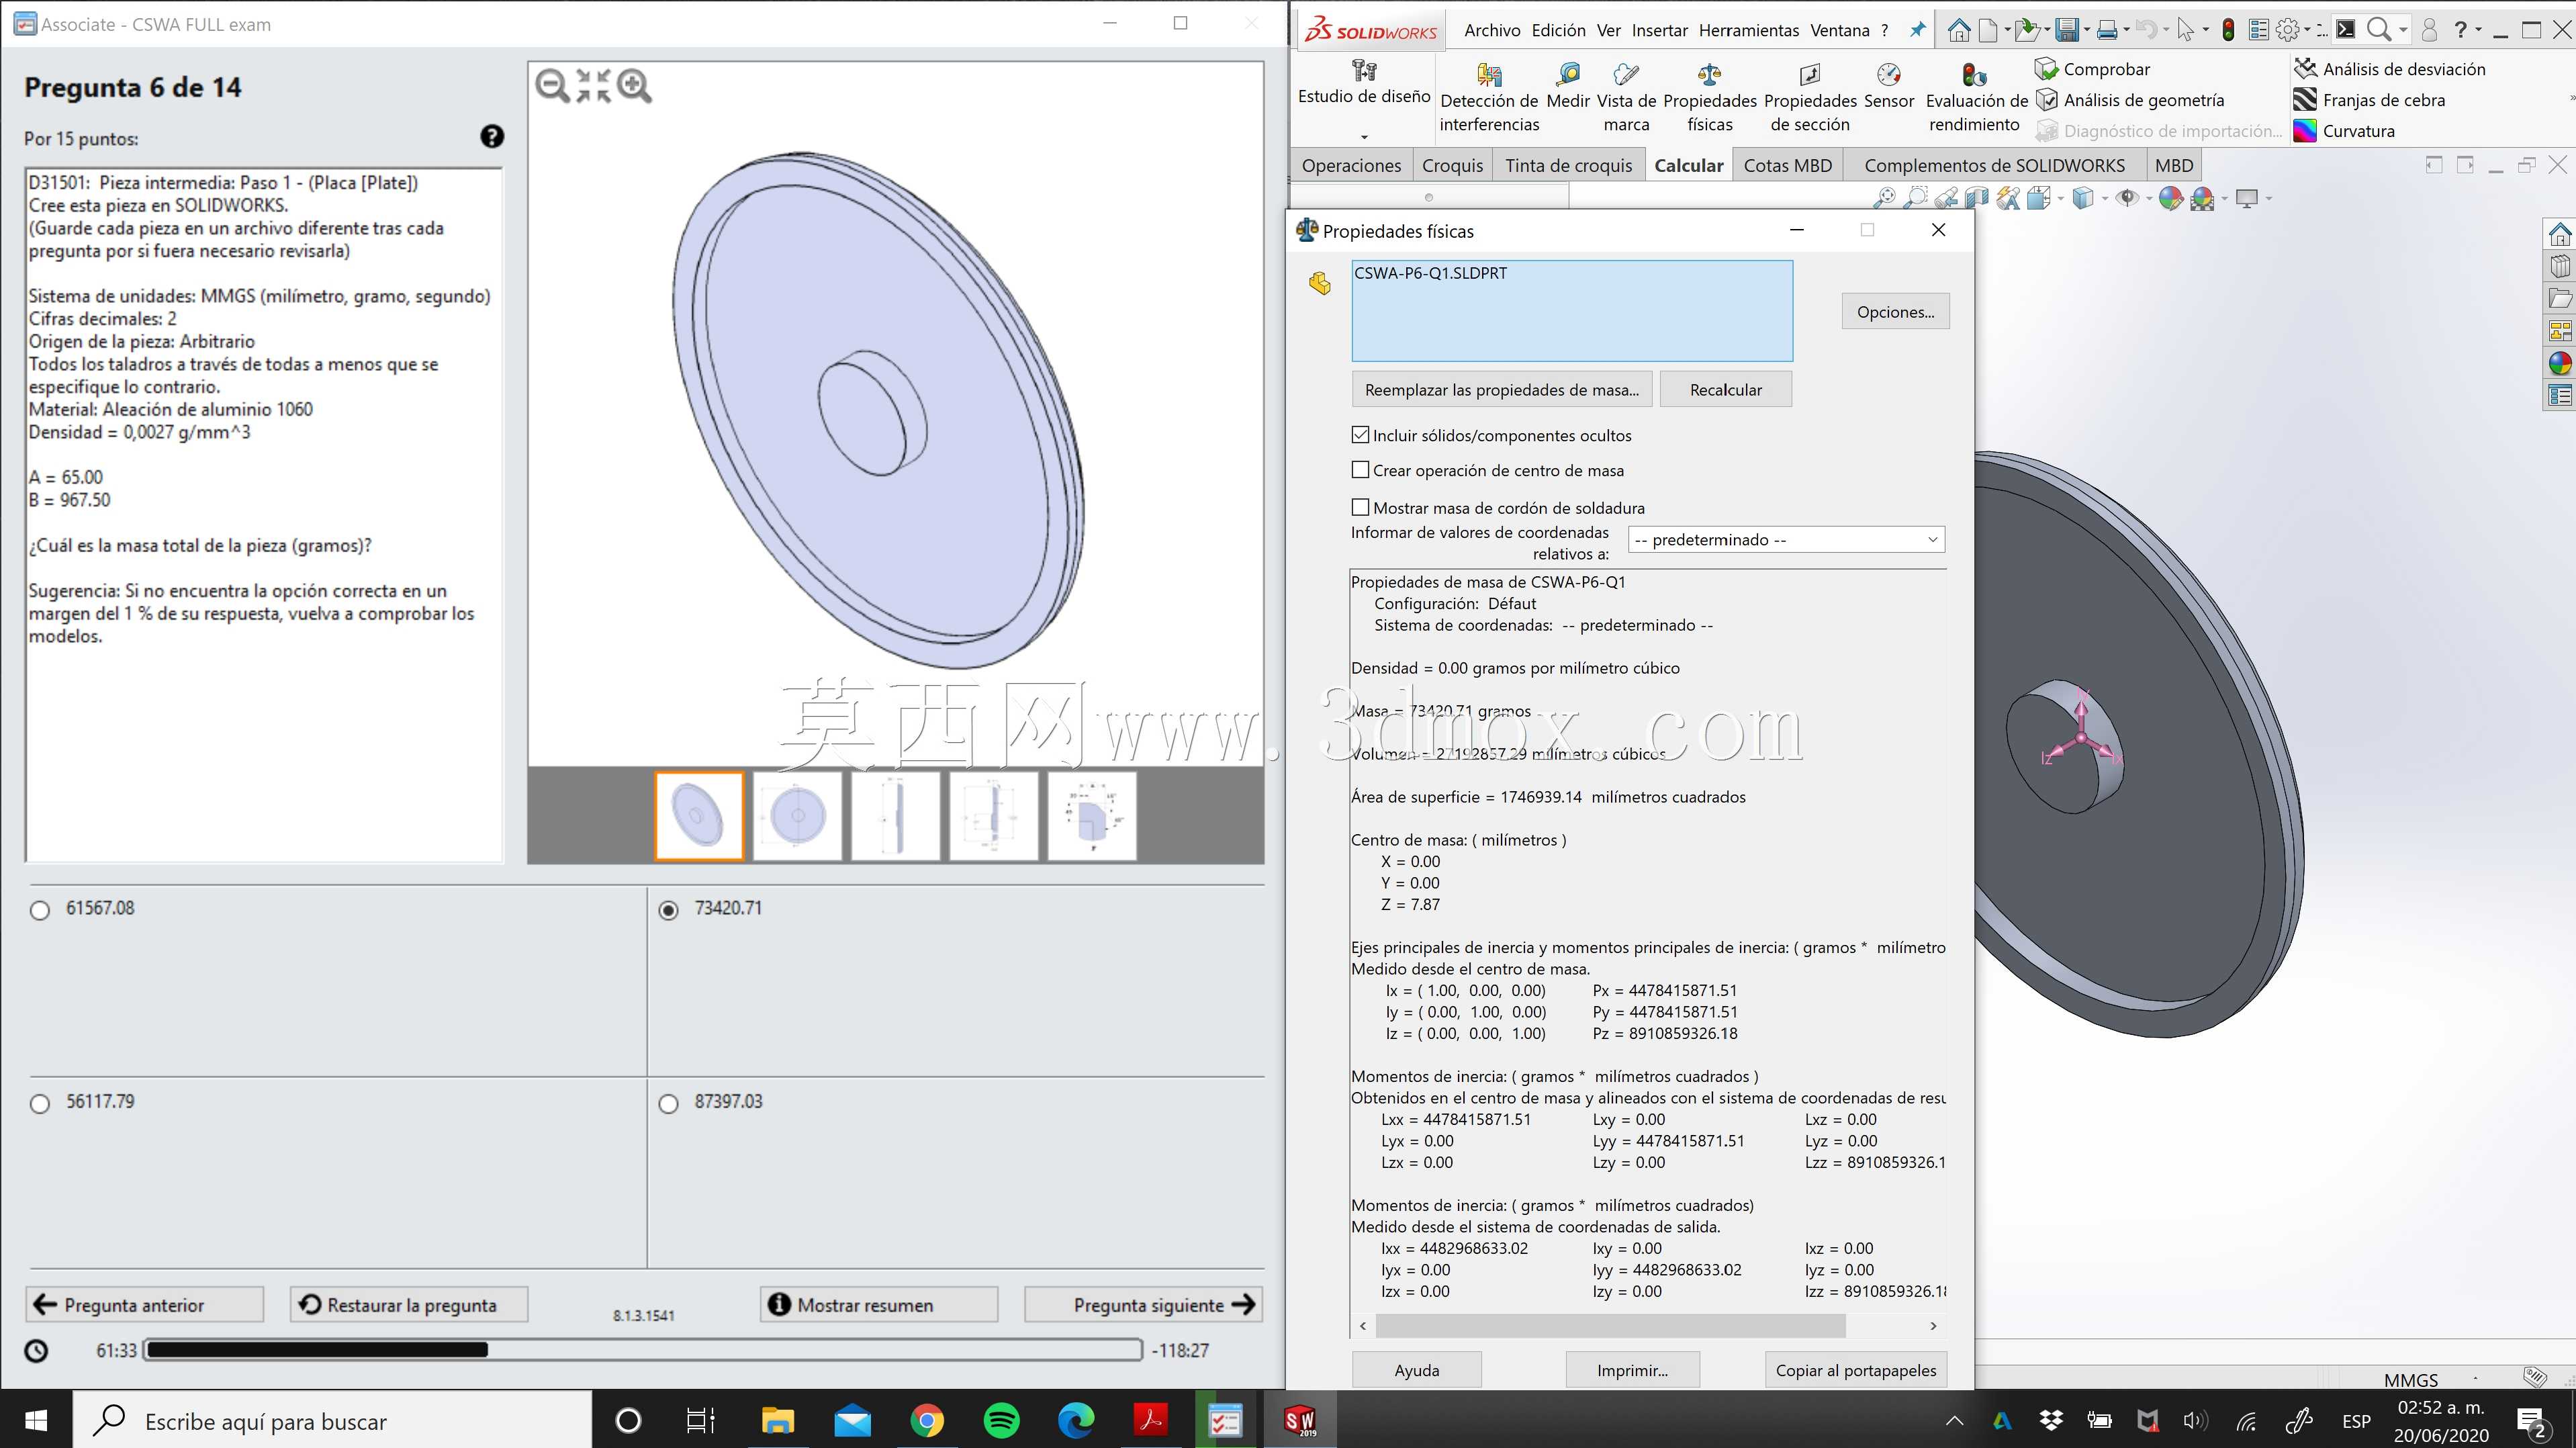
Task: Open the Appearances sphere in right task pane
Action: (x=2560, y=364)
